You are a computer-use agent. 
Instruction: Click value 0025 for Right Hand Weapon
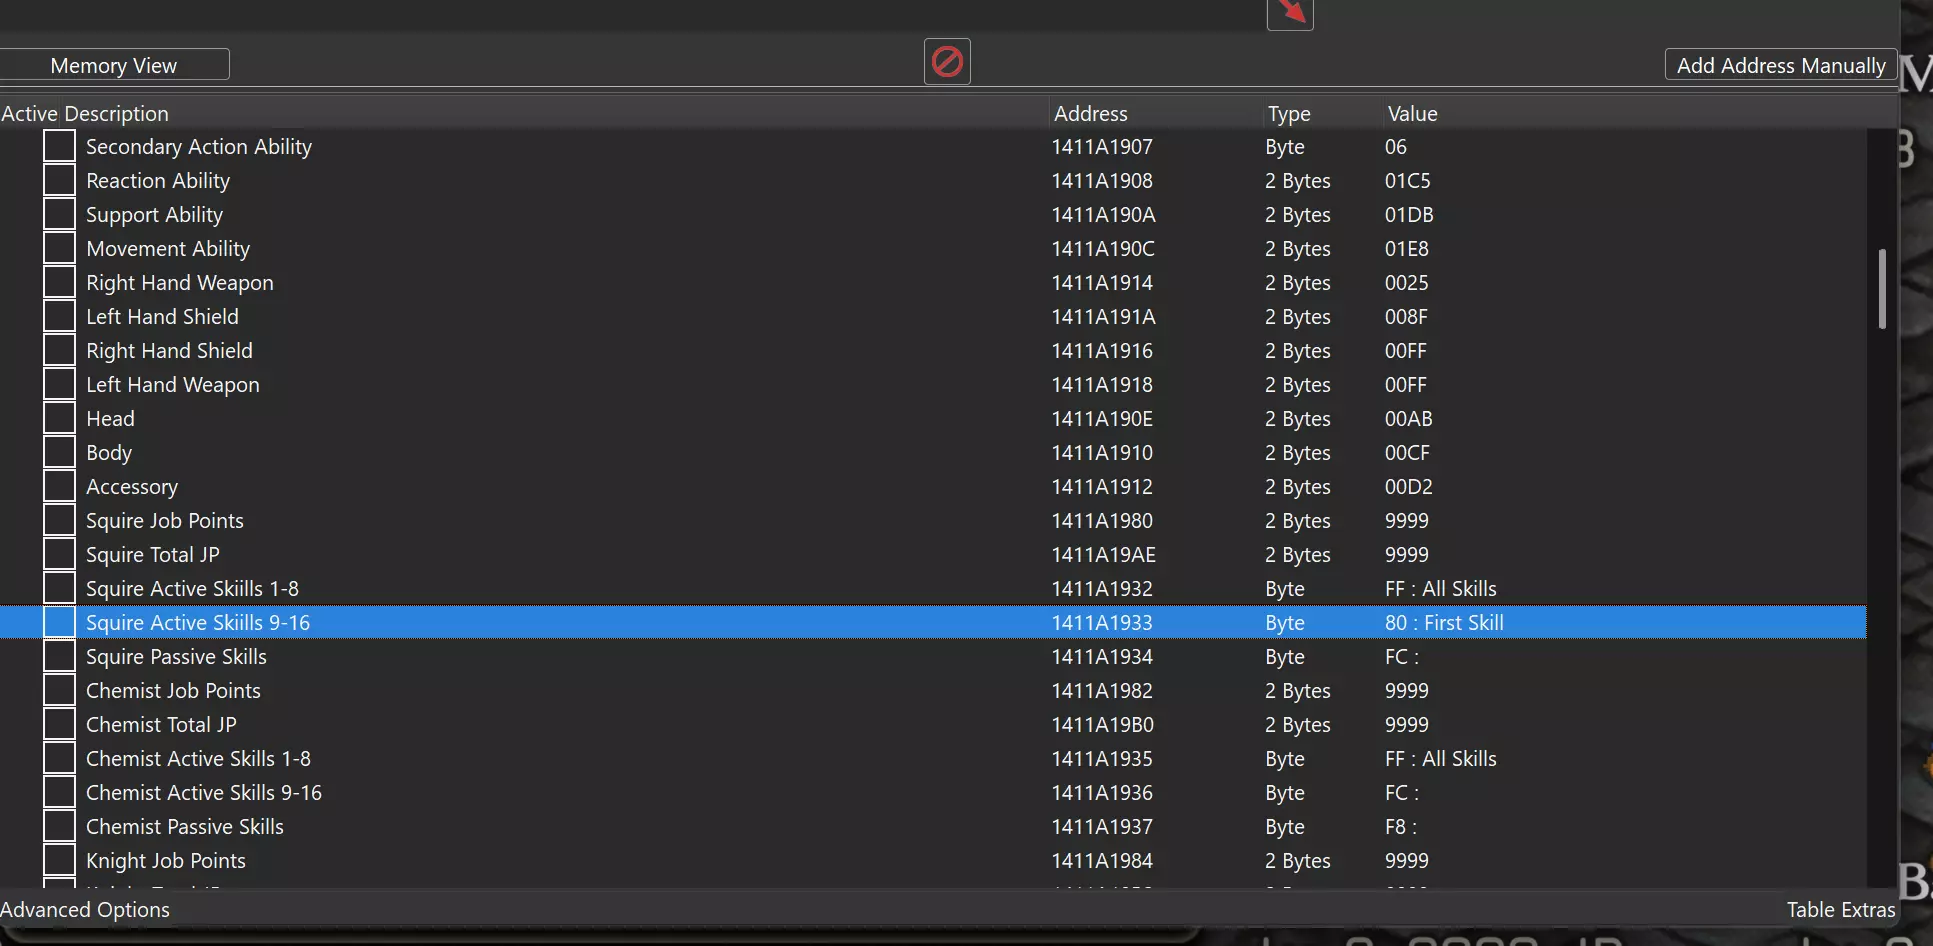tap(1406, 283)
